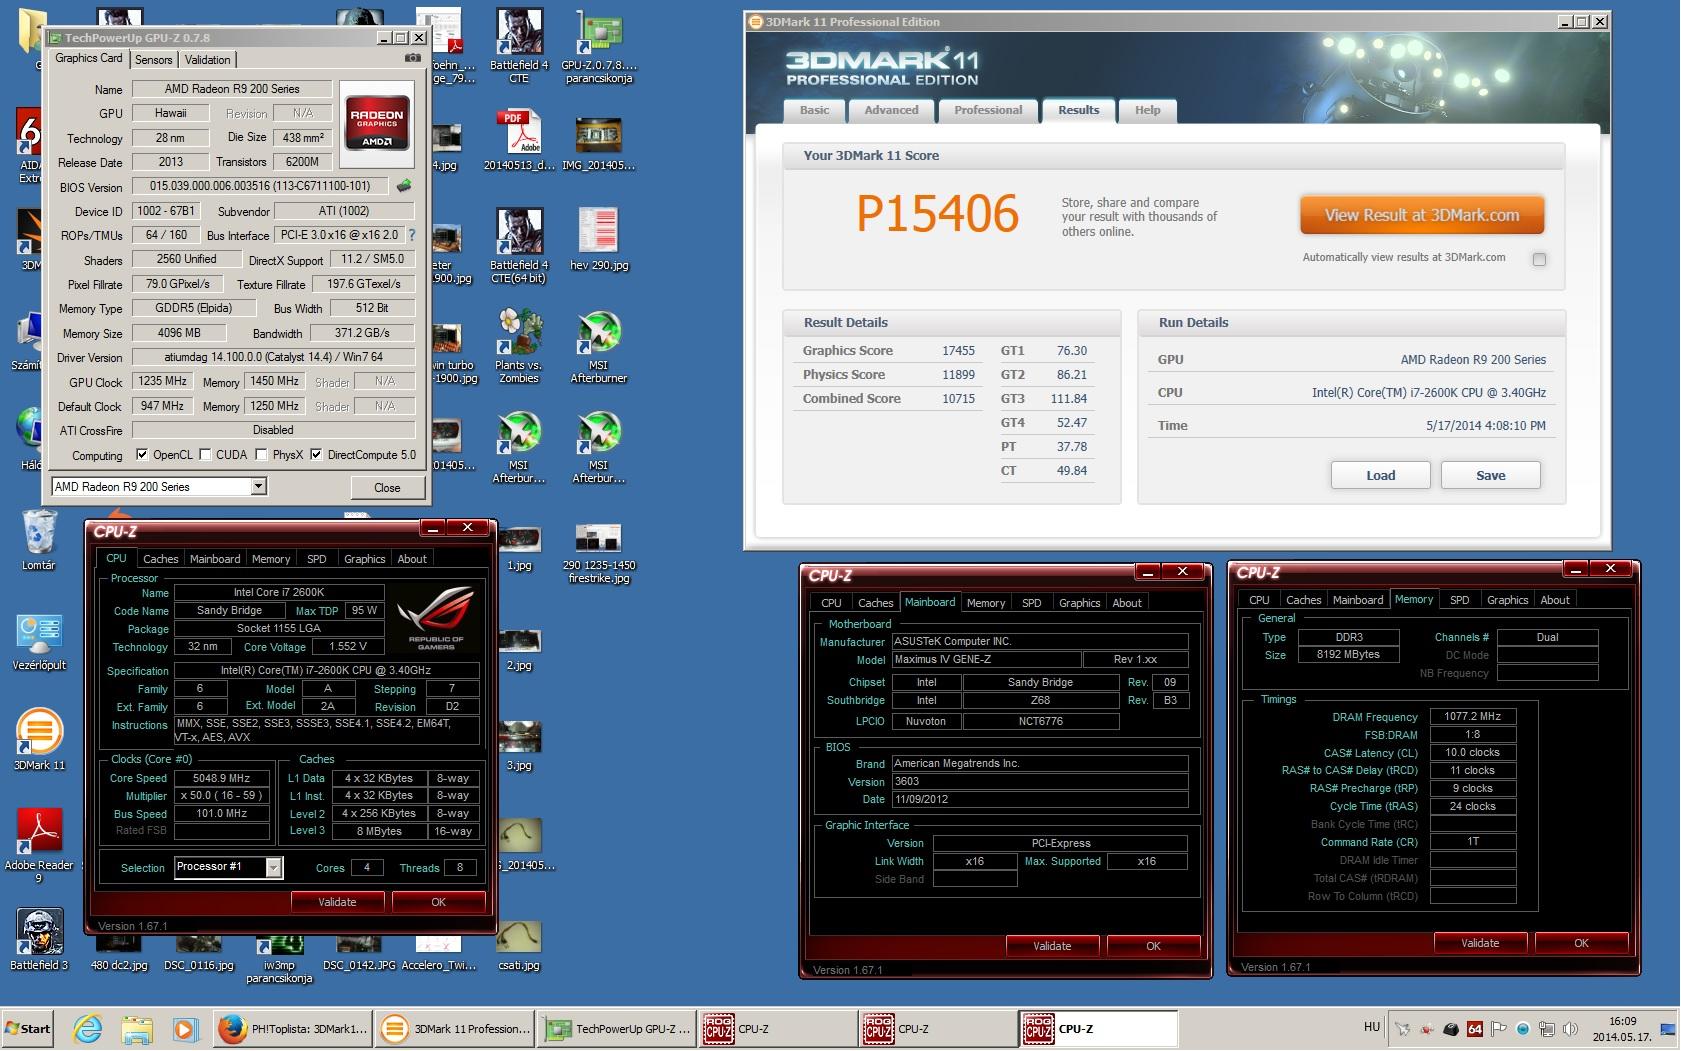Image resolution: width=1681 pixels, height=1051 pixels.
Task: Click the Close button in GPU-Z
Action: [x=387, y=488]
